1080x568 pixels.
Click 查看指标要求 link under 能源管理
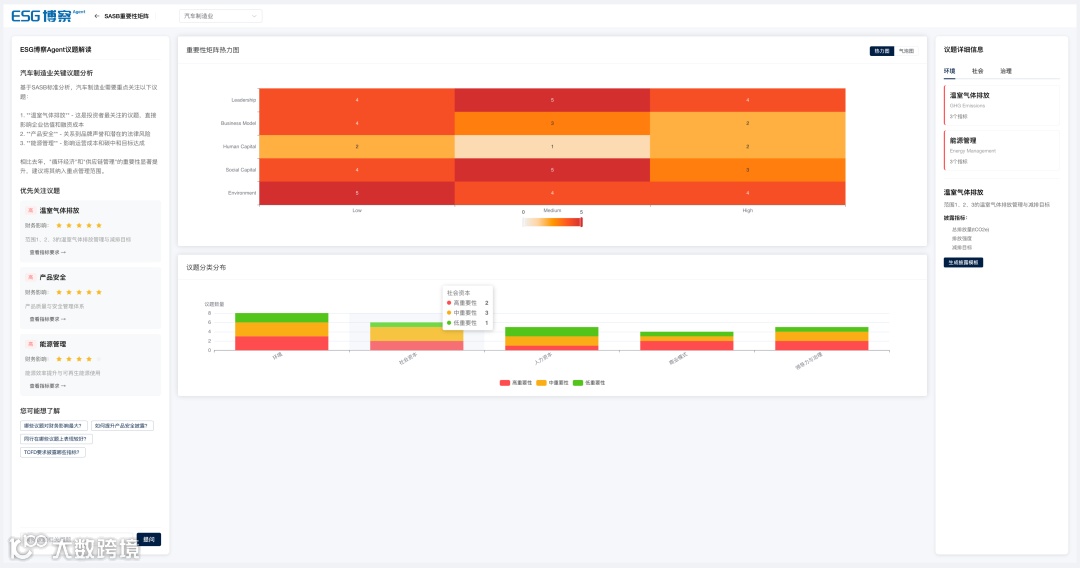point(48,386)
